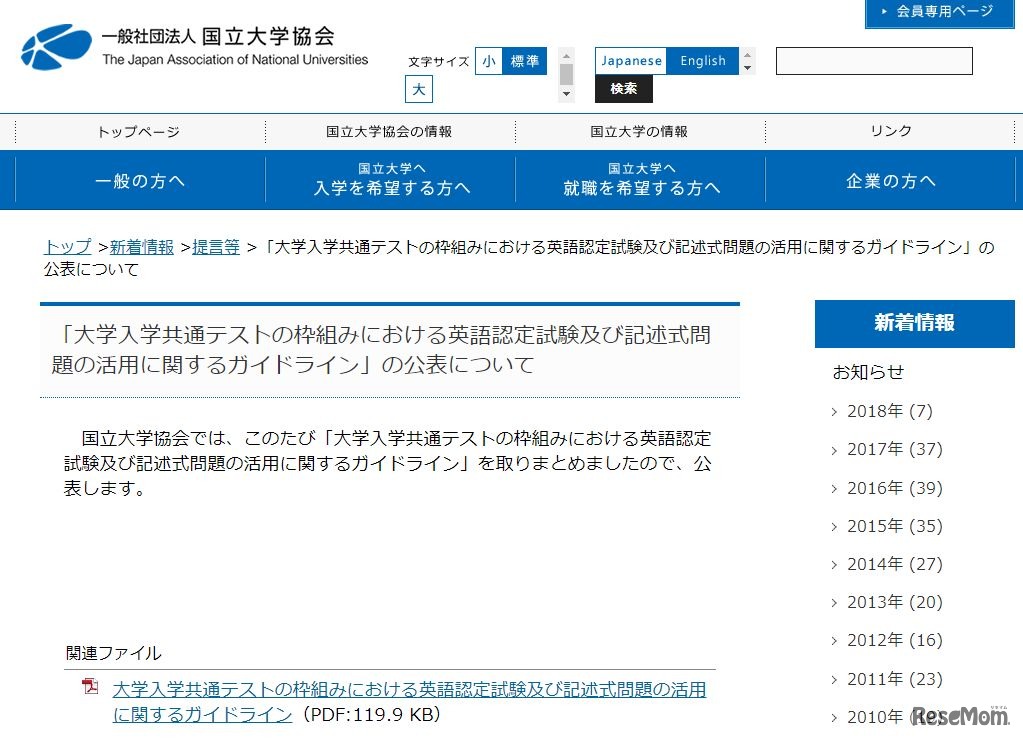Screen dimensions: 1023x739
Task: Expand 2014年 (27) news archive
Action: (x=894, y=564)
